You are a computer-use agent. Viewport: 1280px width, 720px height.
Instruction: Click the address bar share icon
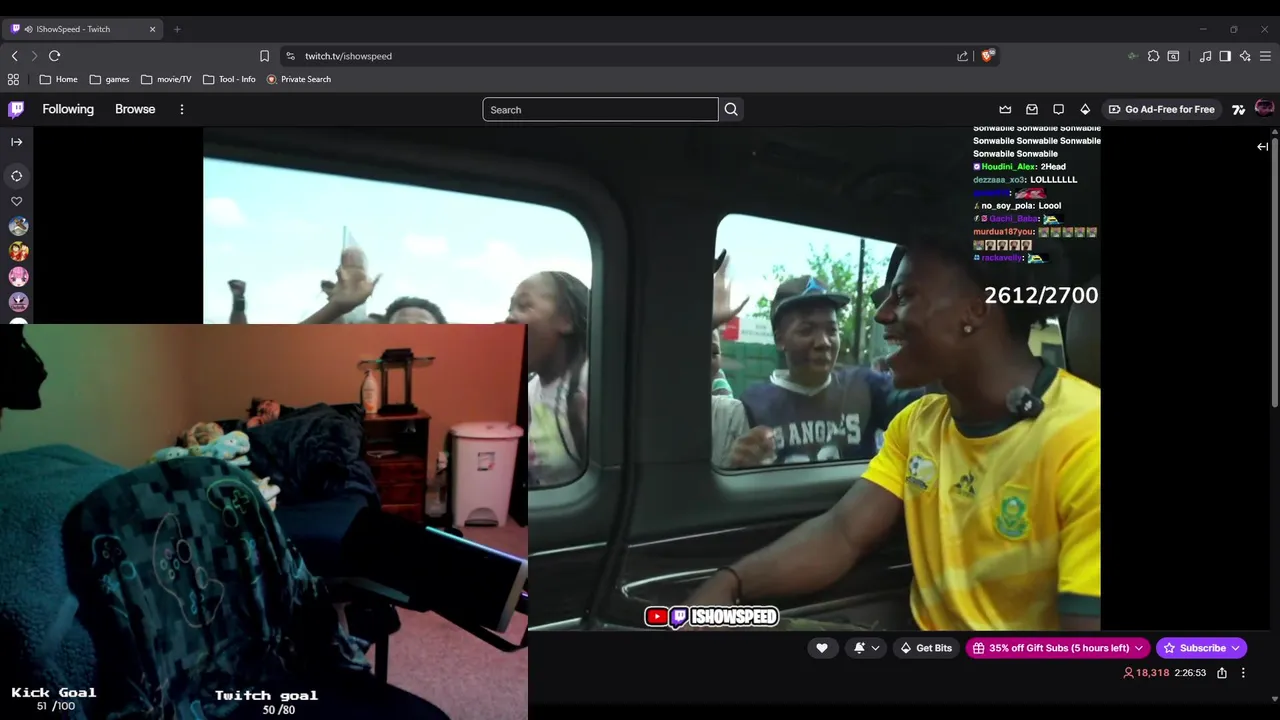(963, 56)
